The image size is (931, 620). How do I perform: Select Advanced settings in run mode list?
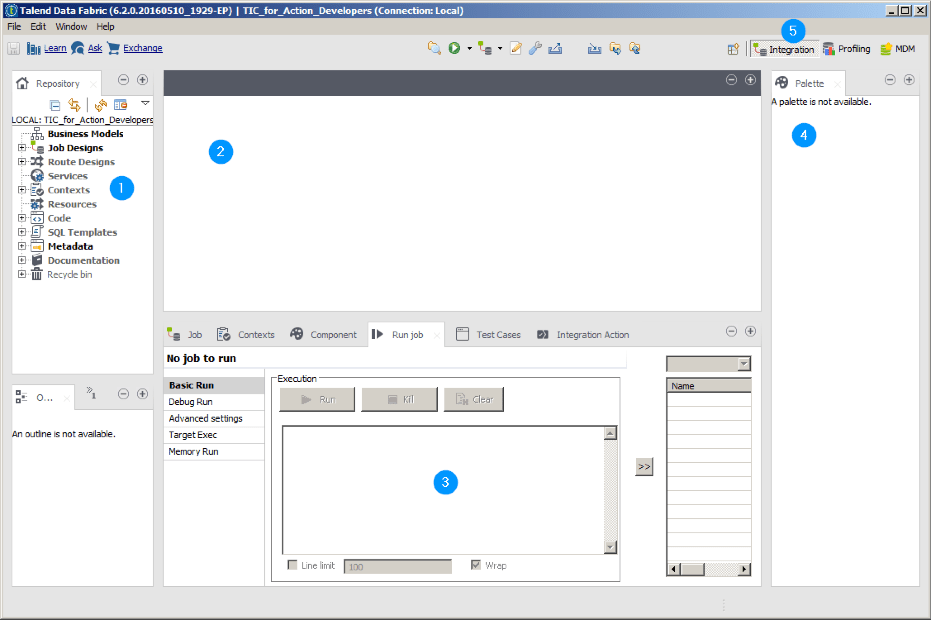[x=214, y=419]
